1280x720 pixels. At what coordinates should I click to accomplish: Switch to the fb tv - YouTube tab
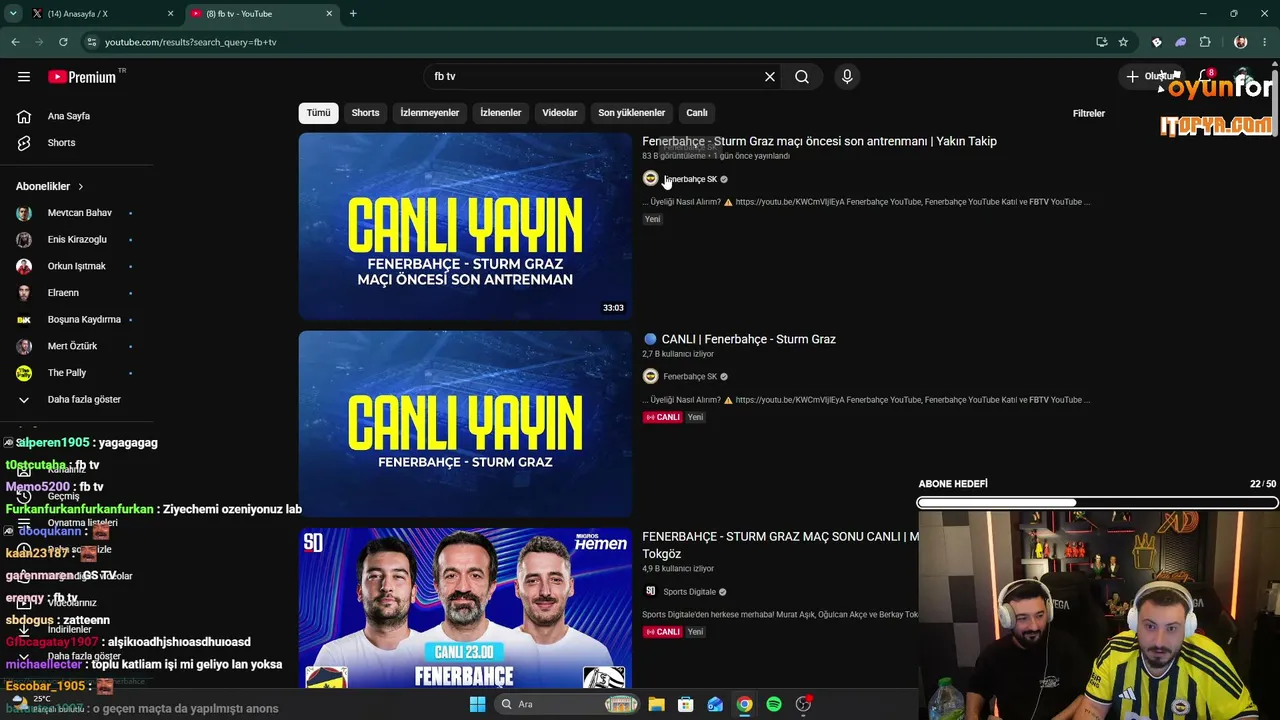pyautogui.click(x=262, y=14)
